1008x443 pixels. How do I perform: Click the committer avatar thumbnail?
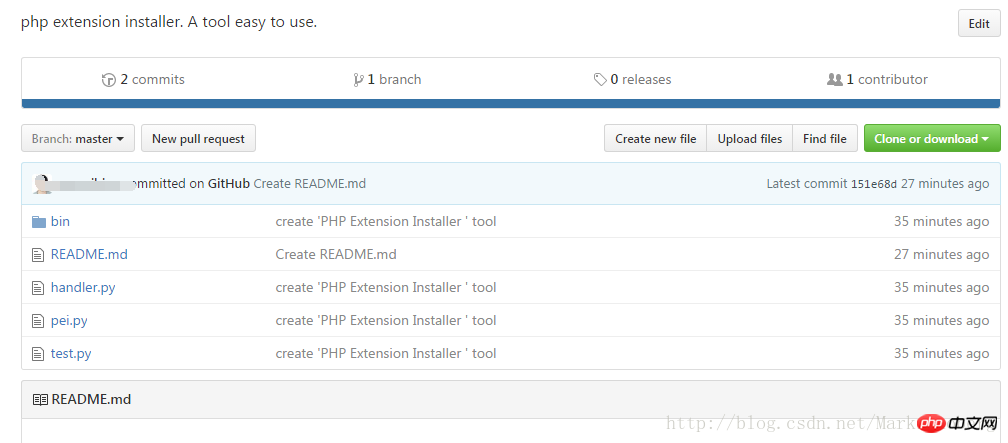[x=42, y=184]
